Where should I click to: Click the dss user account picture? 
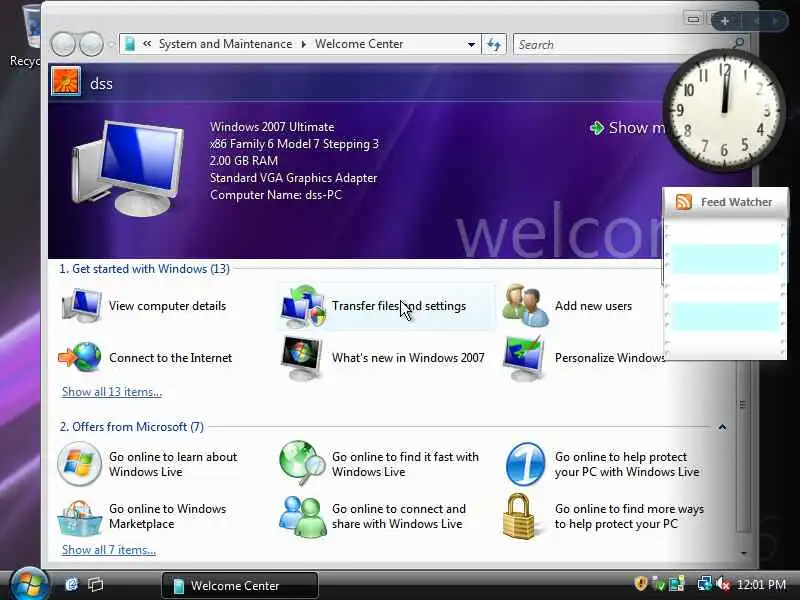tap(66, 81)
